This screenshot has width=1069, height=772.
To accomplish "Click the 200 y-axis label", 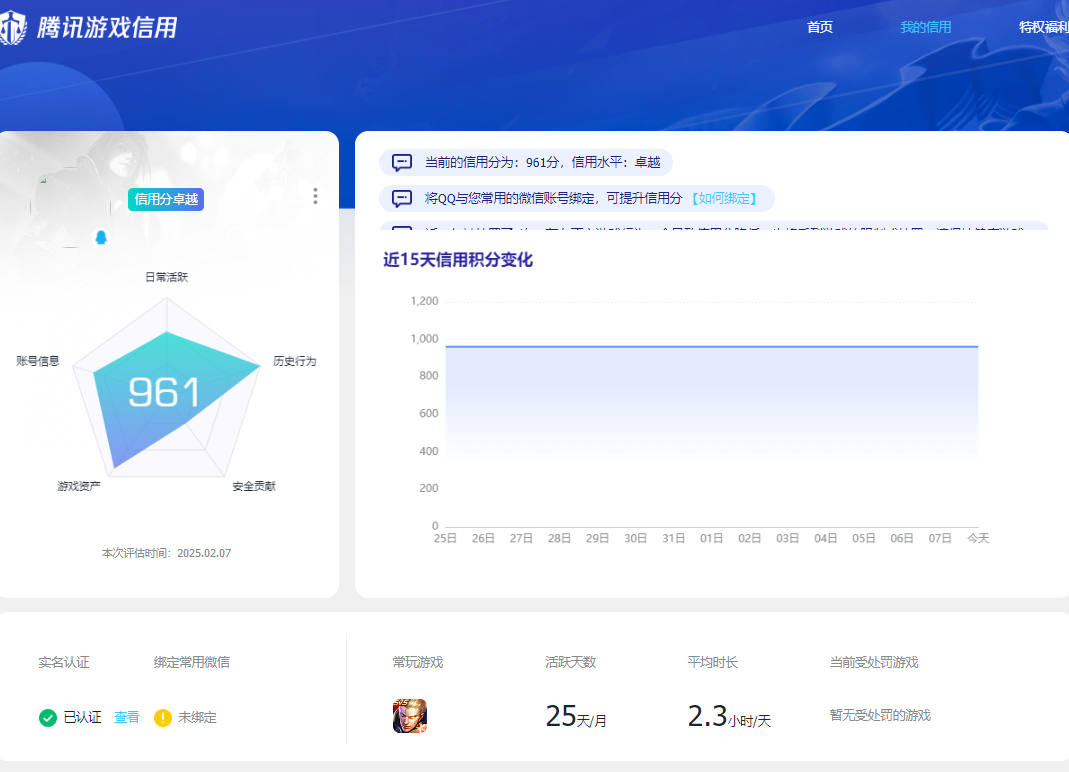I will point(429,488).
